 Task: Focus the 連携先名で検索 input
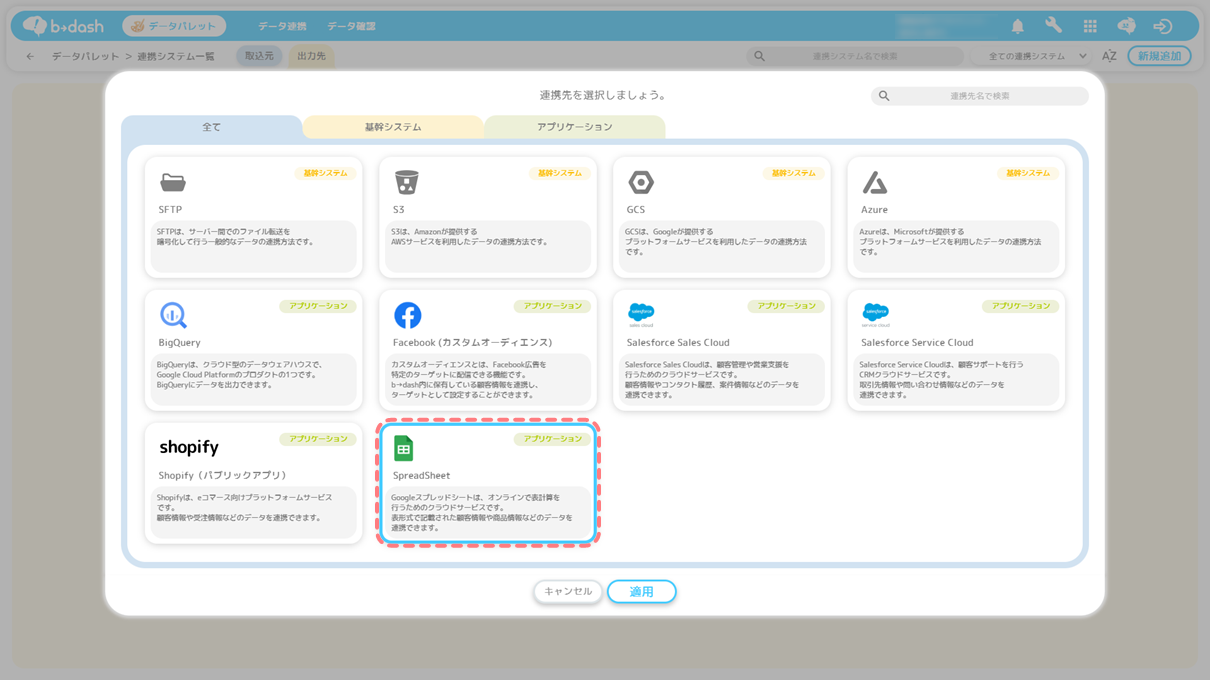point(980,96)
